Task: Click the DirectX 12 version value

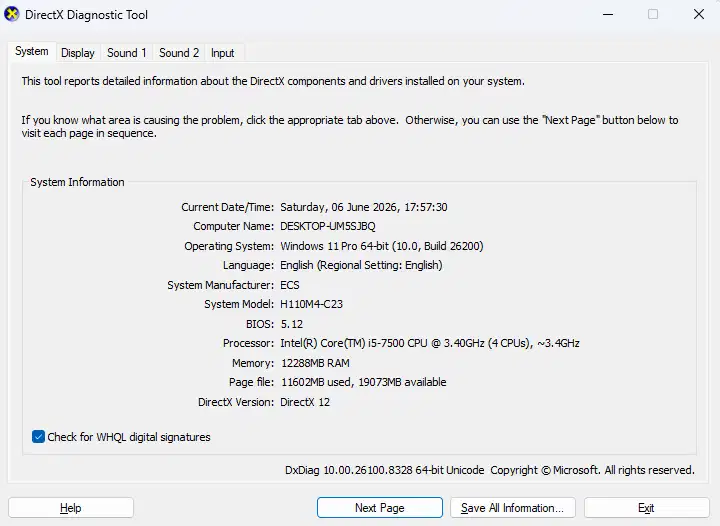Action: pos(305,402)
